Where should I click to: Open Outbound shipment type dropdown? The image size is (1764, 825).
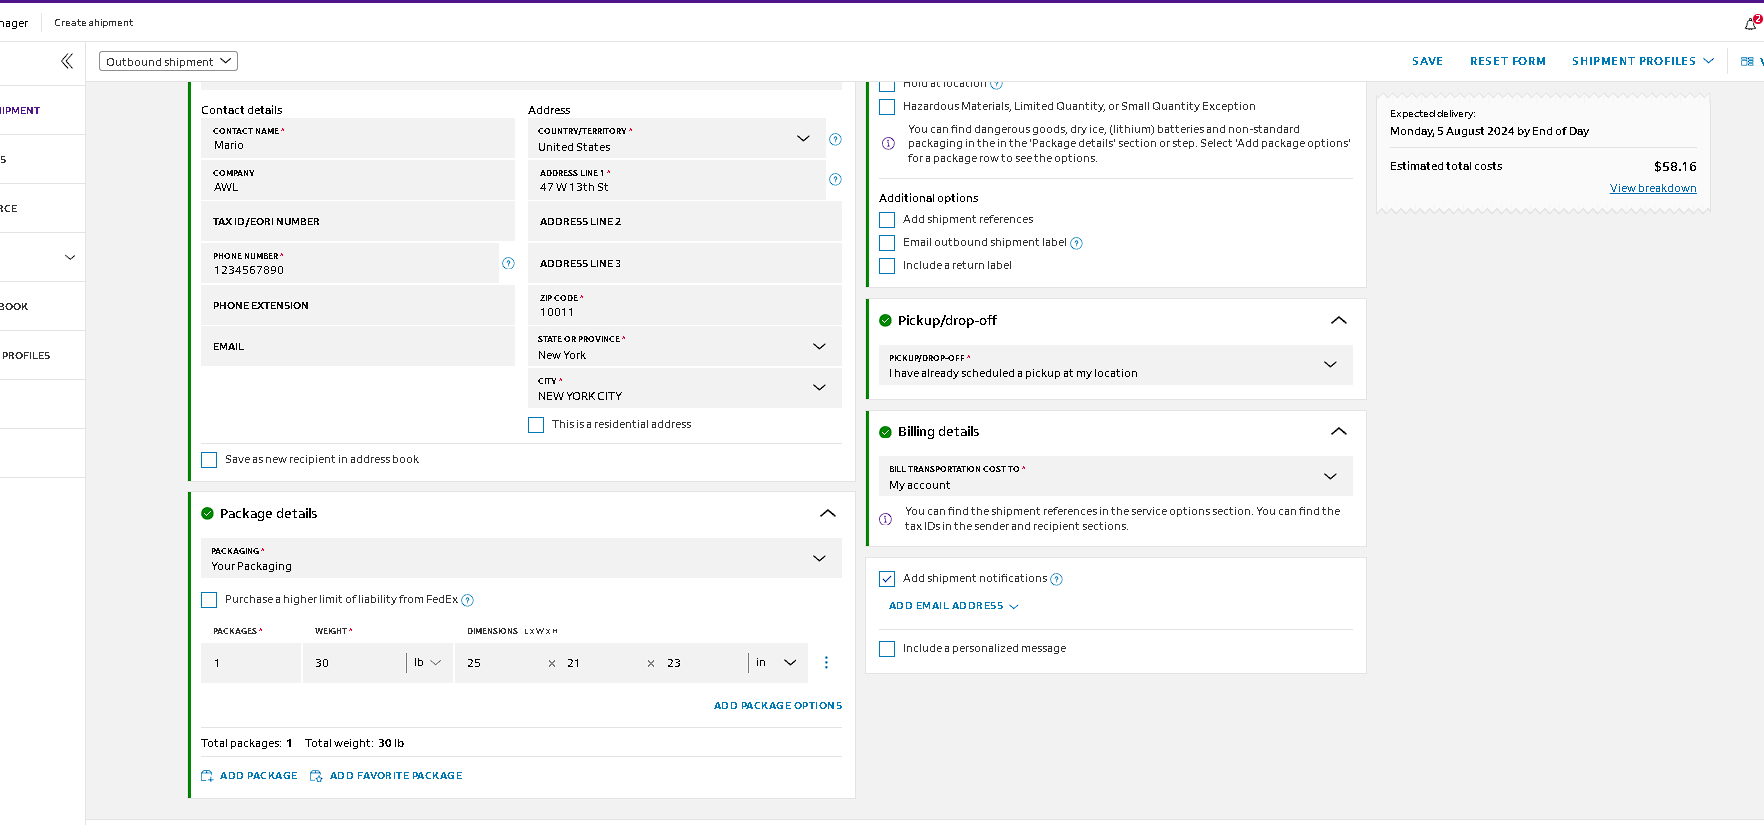click(168, 61)
